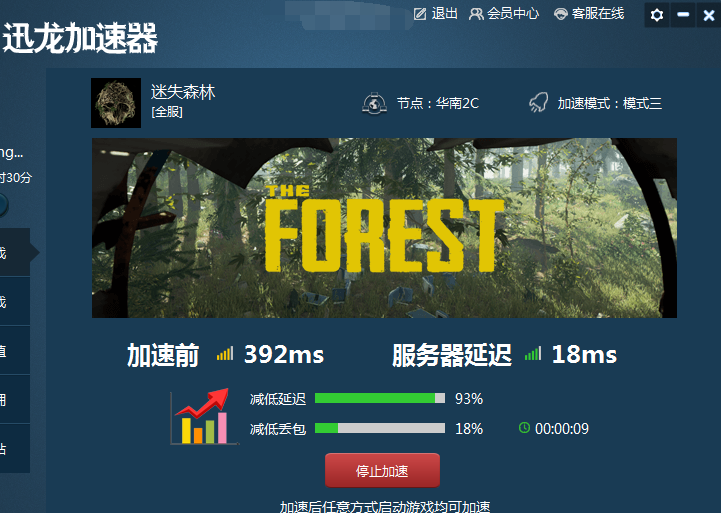Click the chart with red arrow icon
This screenshot has width=721, height=513.
pyautogui.click(x=204, y=416)
